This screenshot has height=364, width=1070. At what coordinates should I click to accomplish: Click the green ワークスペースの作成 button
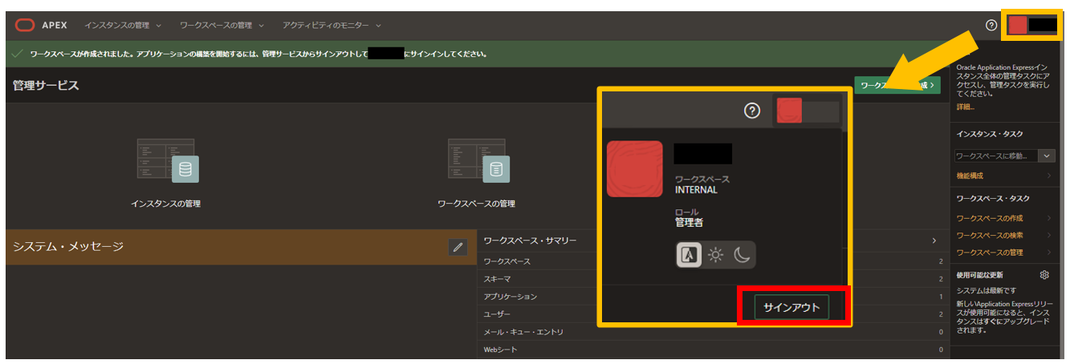point(897,85)
